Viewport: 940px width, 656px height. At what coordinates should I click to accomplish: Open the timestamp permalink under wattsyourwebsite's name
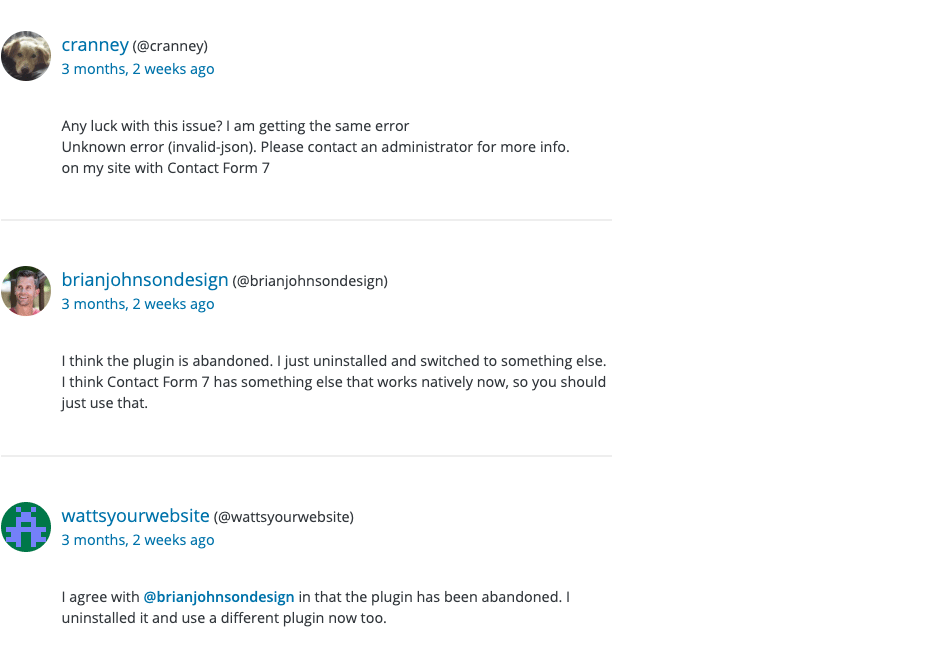pyautogui.click(x=138, y=540)
